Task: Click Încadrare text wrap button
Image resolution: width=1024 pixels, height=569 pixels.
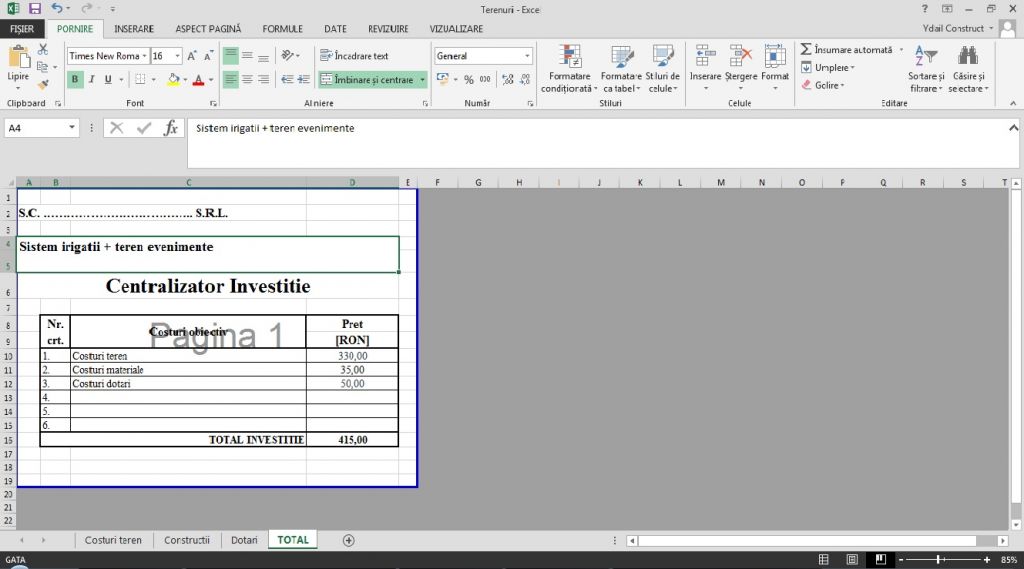Action: click(354, 56)
